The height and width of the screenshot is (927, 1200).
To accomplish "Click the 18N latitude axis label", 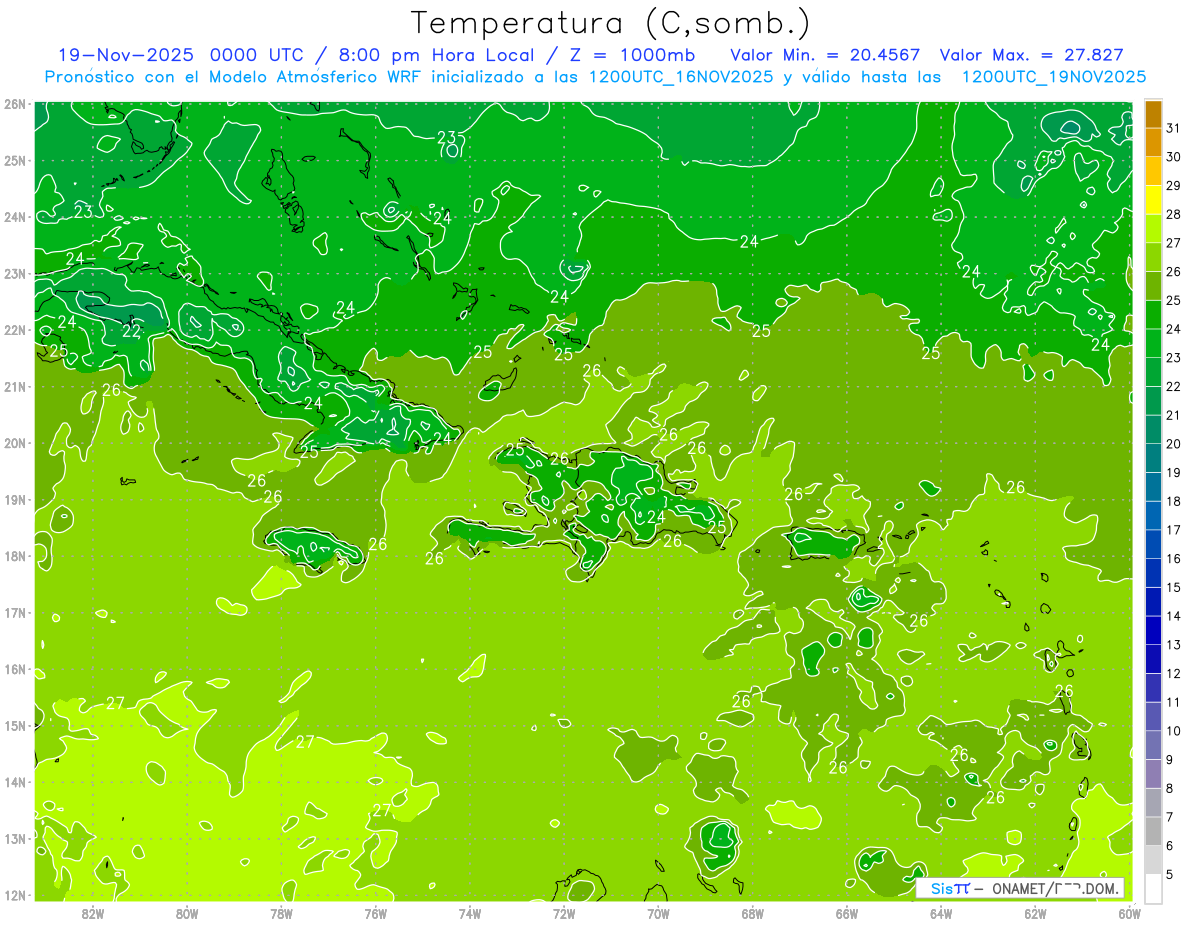I will (14, 555).
